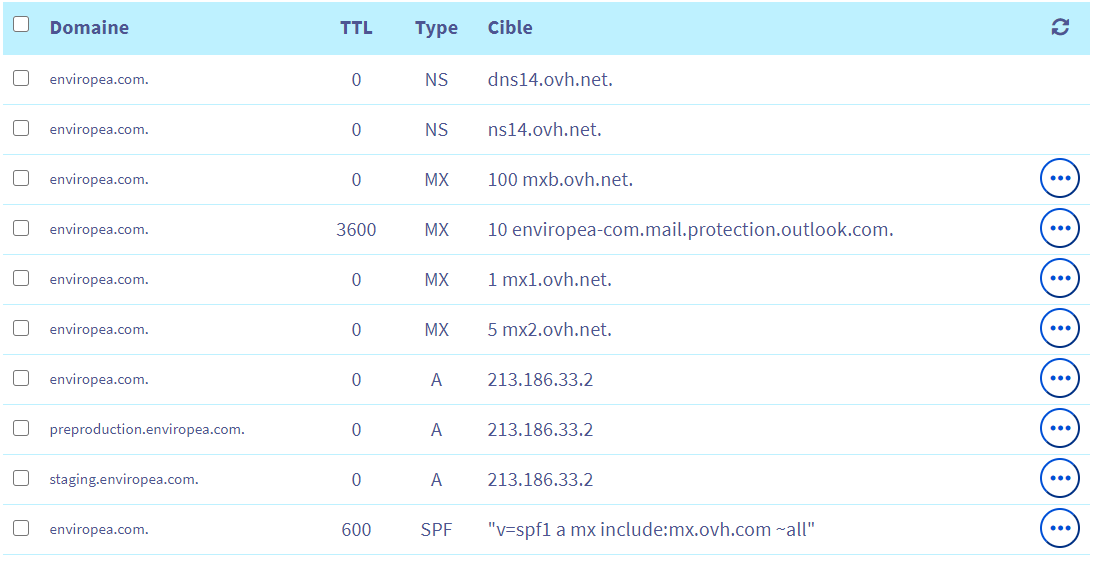
Task: Click the Cible column header
Action: tap(510, 28)
